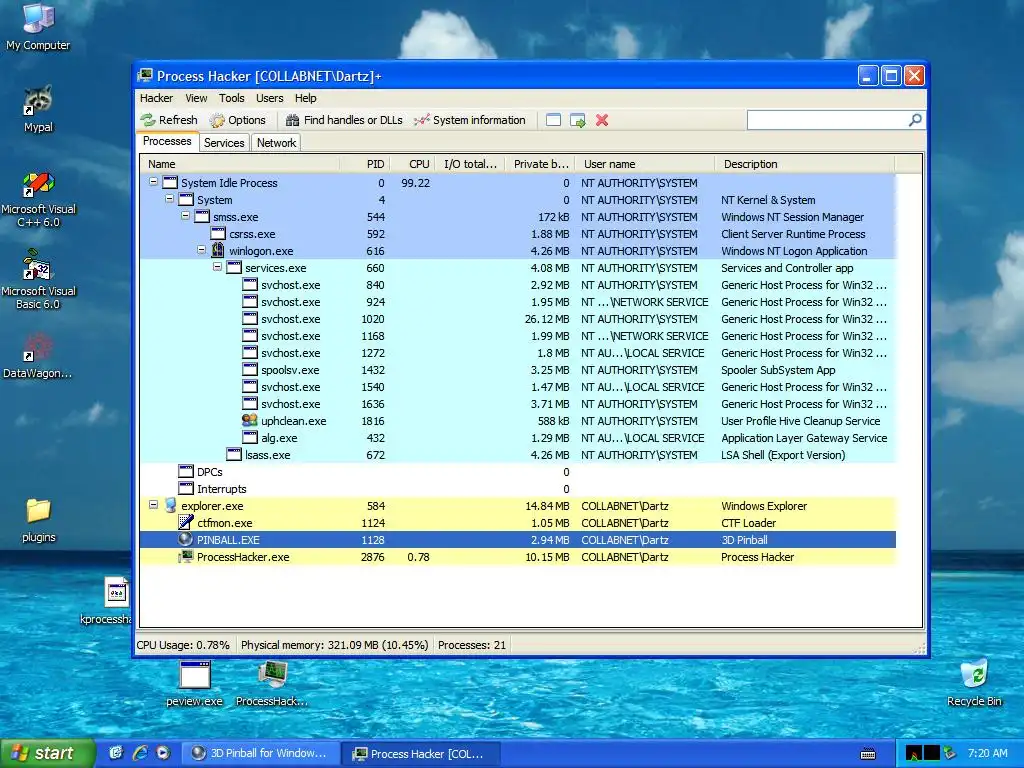Sort by the CPU column header
Image resolution: width=1024 pixels, height=768 pixels.
pos(411,164)
